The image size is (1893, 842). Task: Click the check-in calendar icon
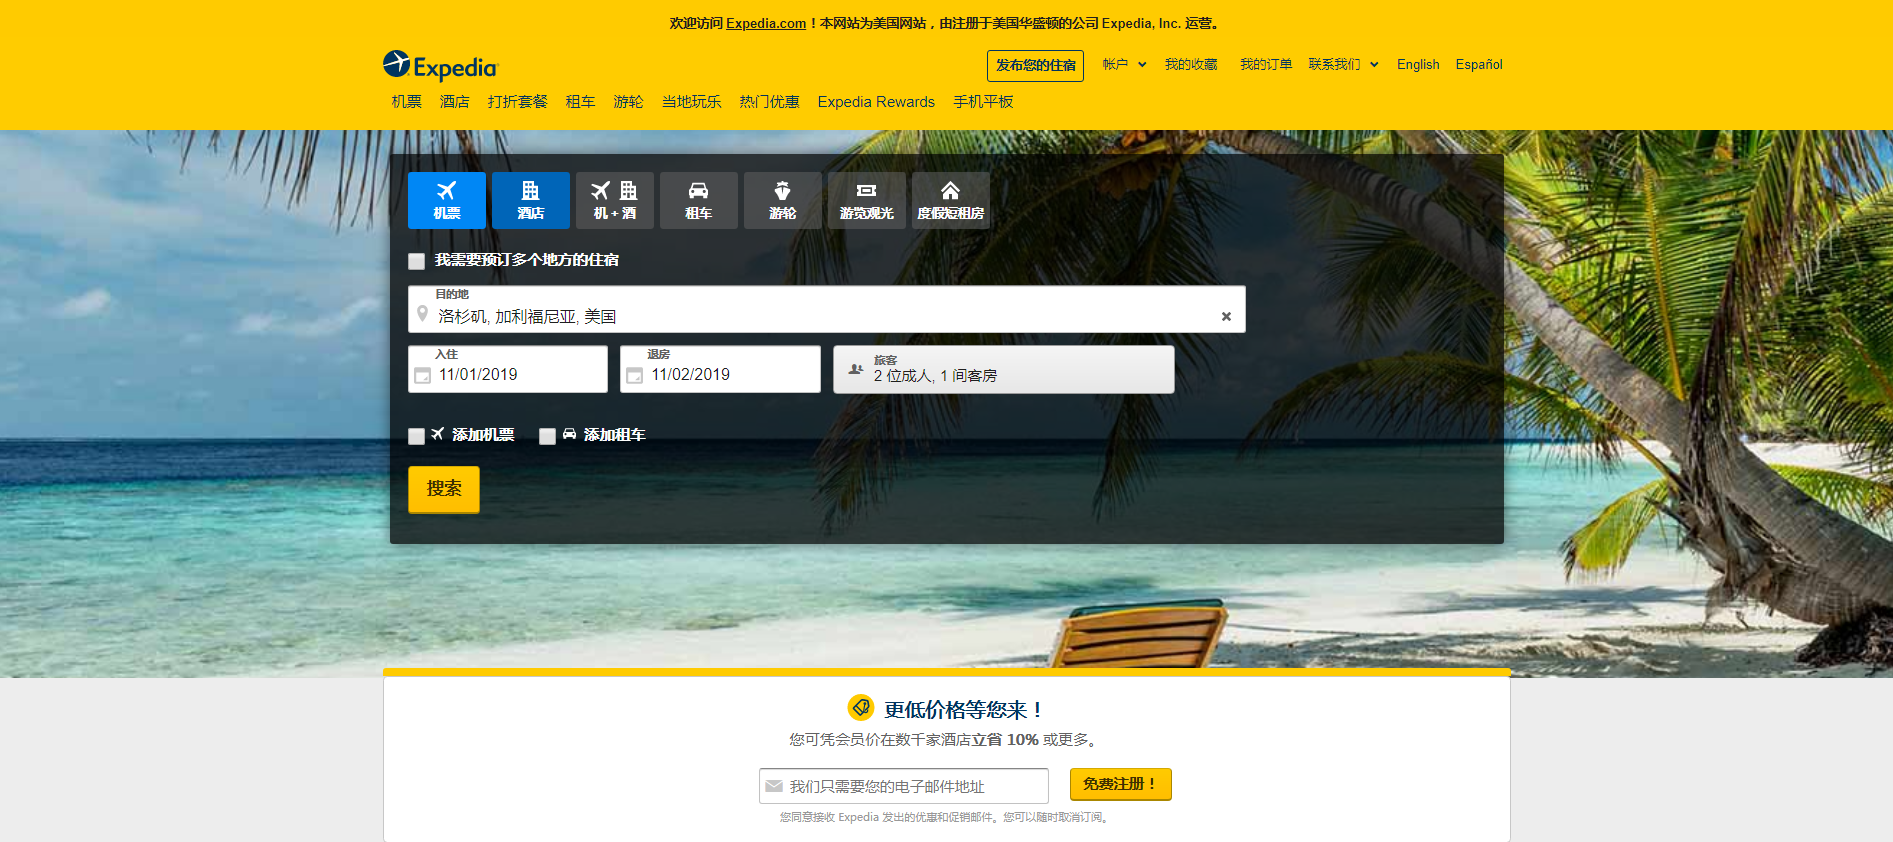(x=423, y=376)
